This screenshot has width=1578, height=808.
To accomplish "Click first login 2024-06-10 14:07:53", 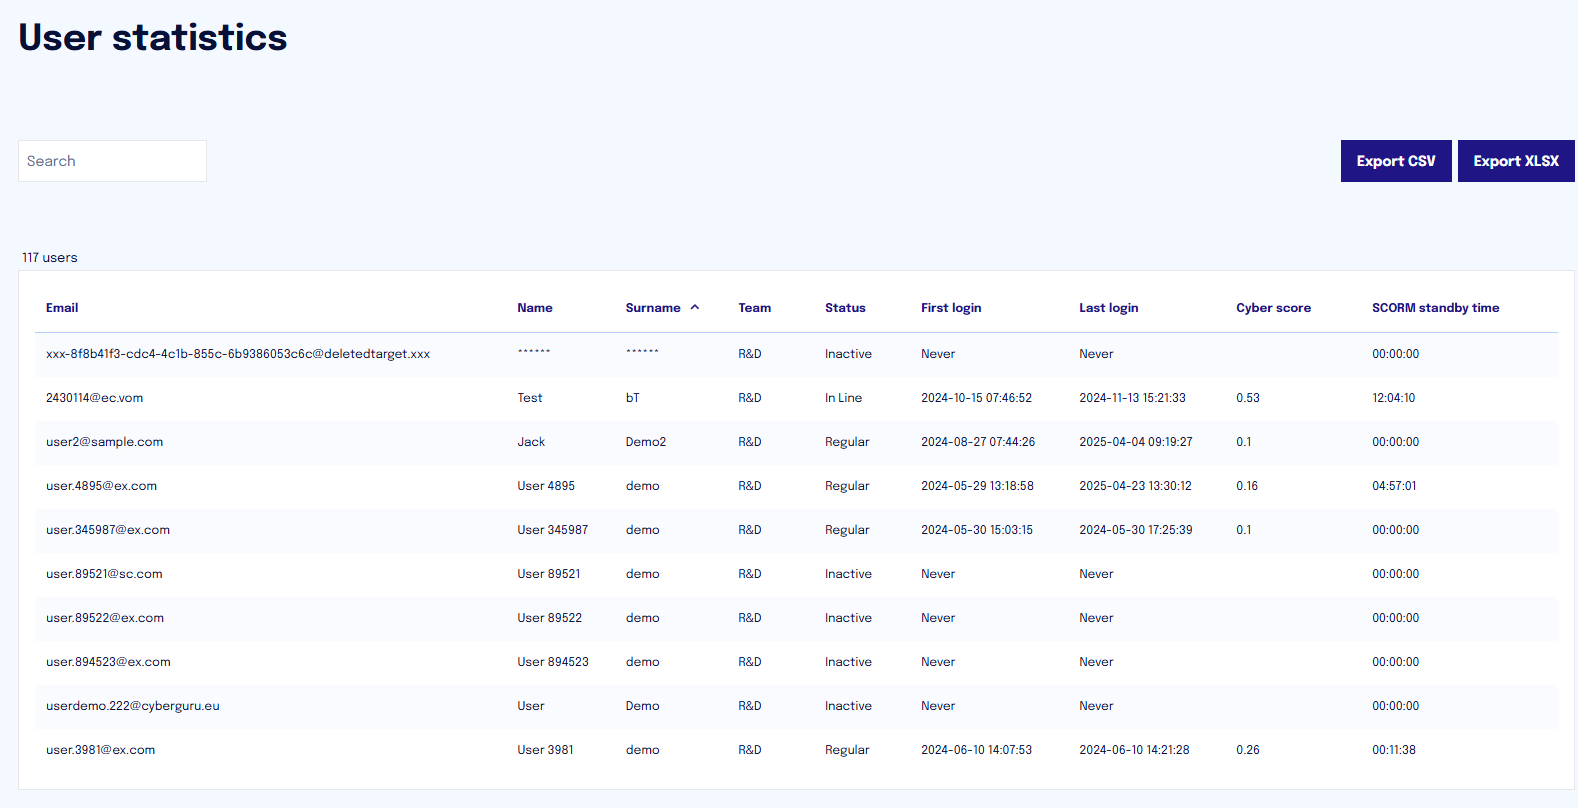I will tap(977, 750).
